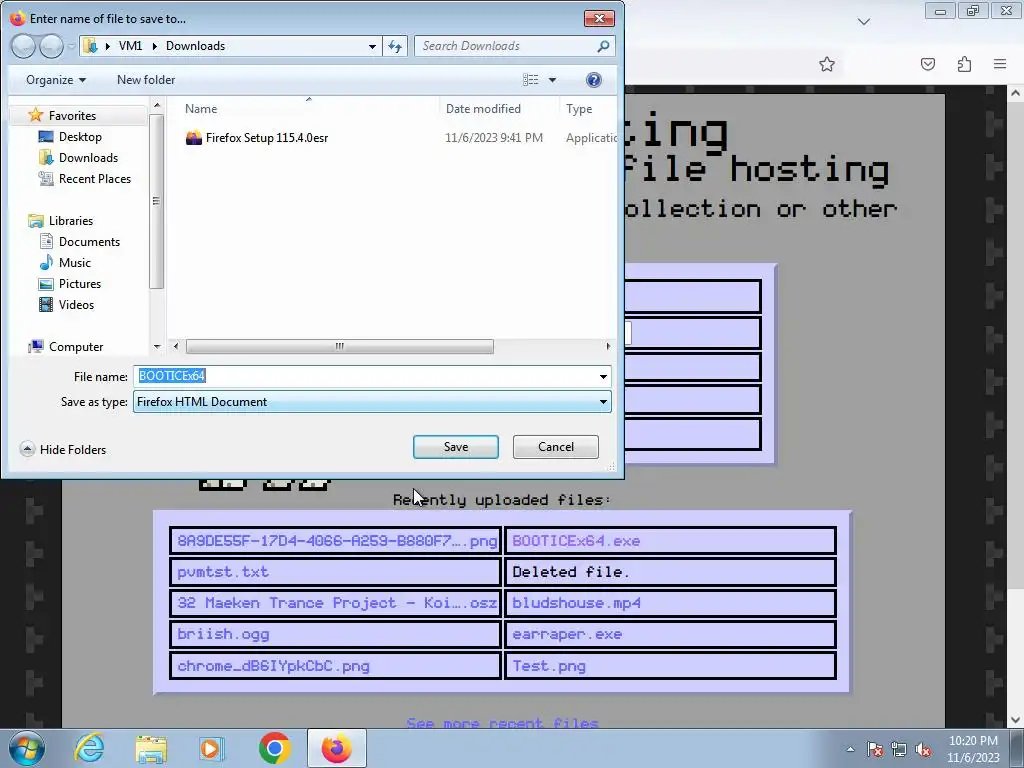Click the Save button
The image size is (1024, 768).
coord(456,447)
